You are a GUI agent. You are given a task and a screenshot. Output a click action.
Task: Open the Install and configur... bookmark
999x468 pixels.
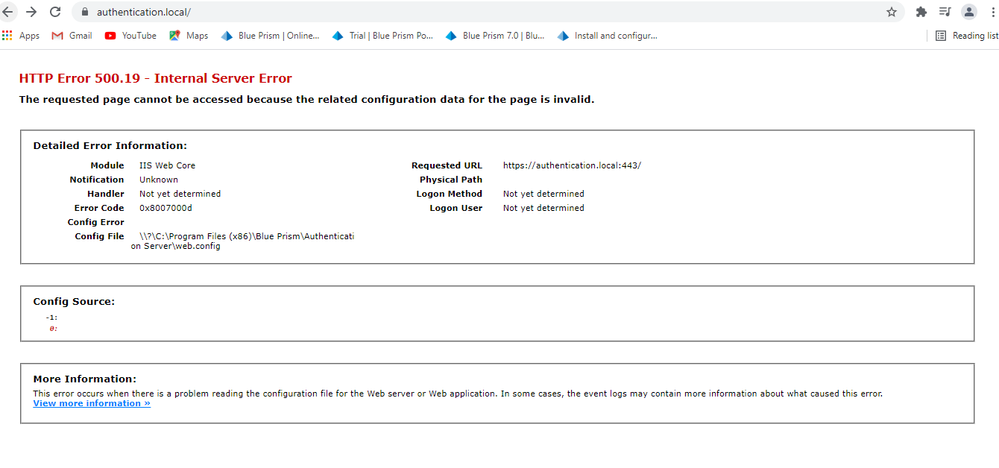pyautogui.click(x=608, y=36)
